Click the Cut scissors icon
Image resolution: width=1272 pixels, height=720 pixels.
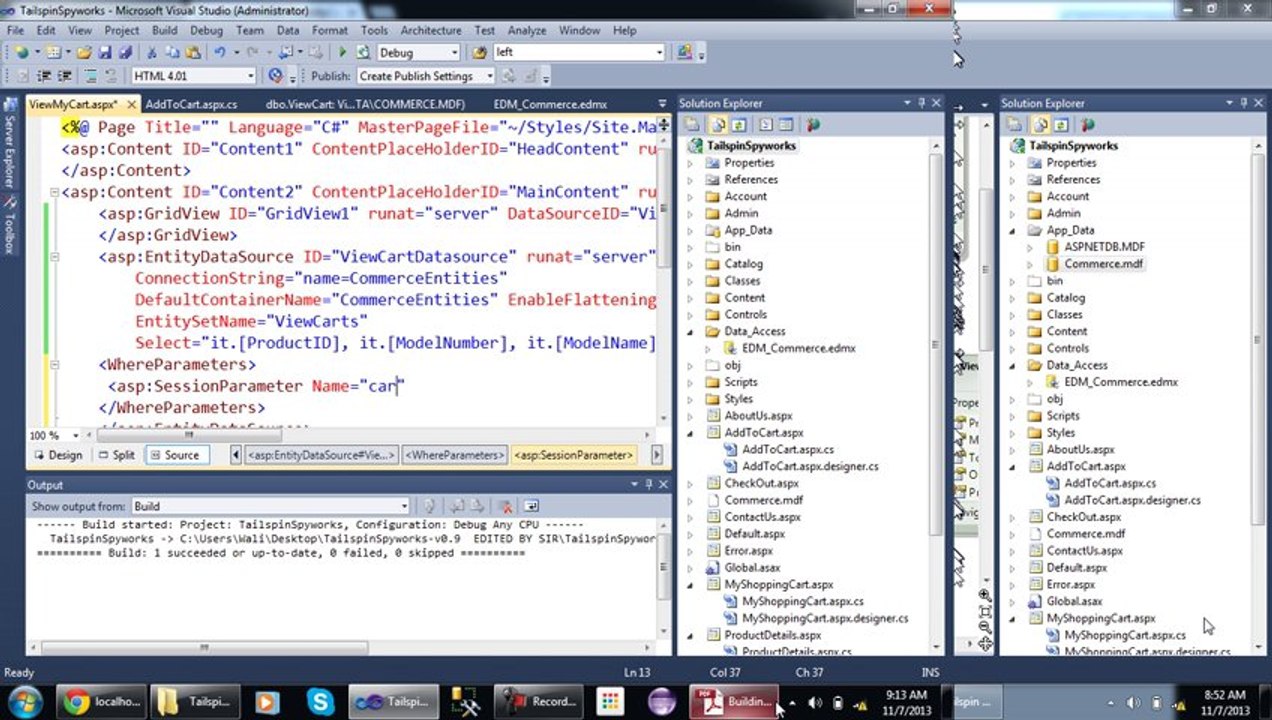pos(152,52)
